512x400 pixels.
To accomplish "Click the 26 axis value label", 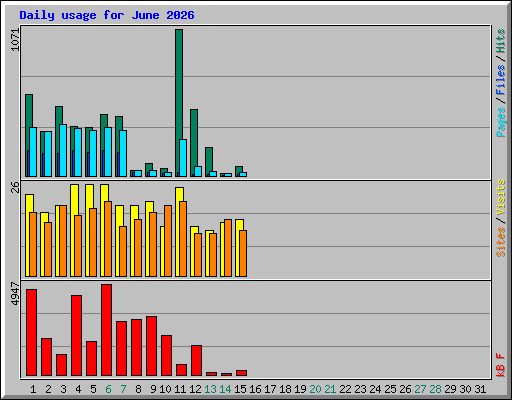I will coord(15,187).
